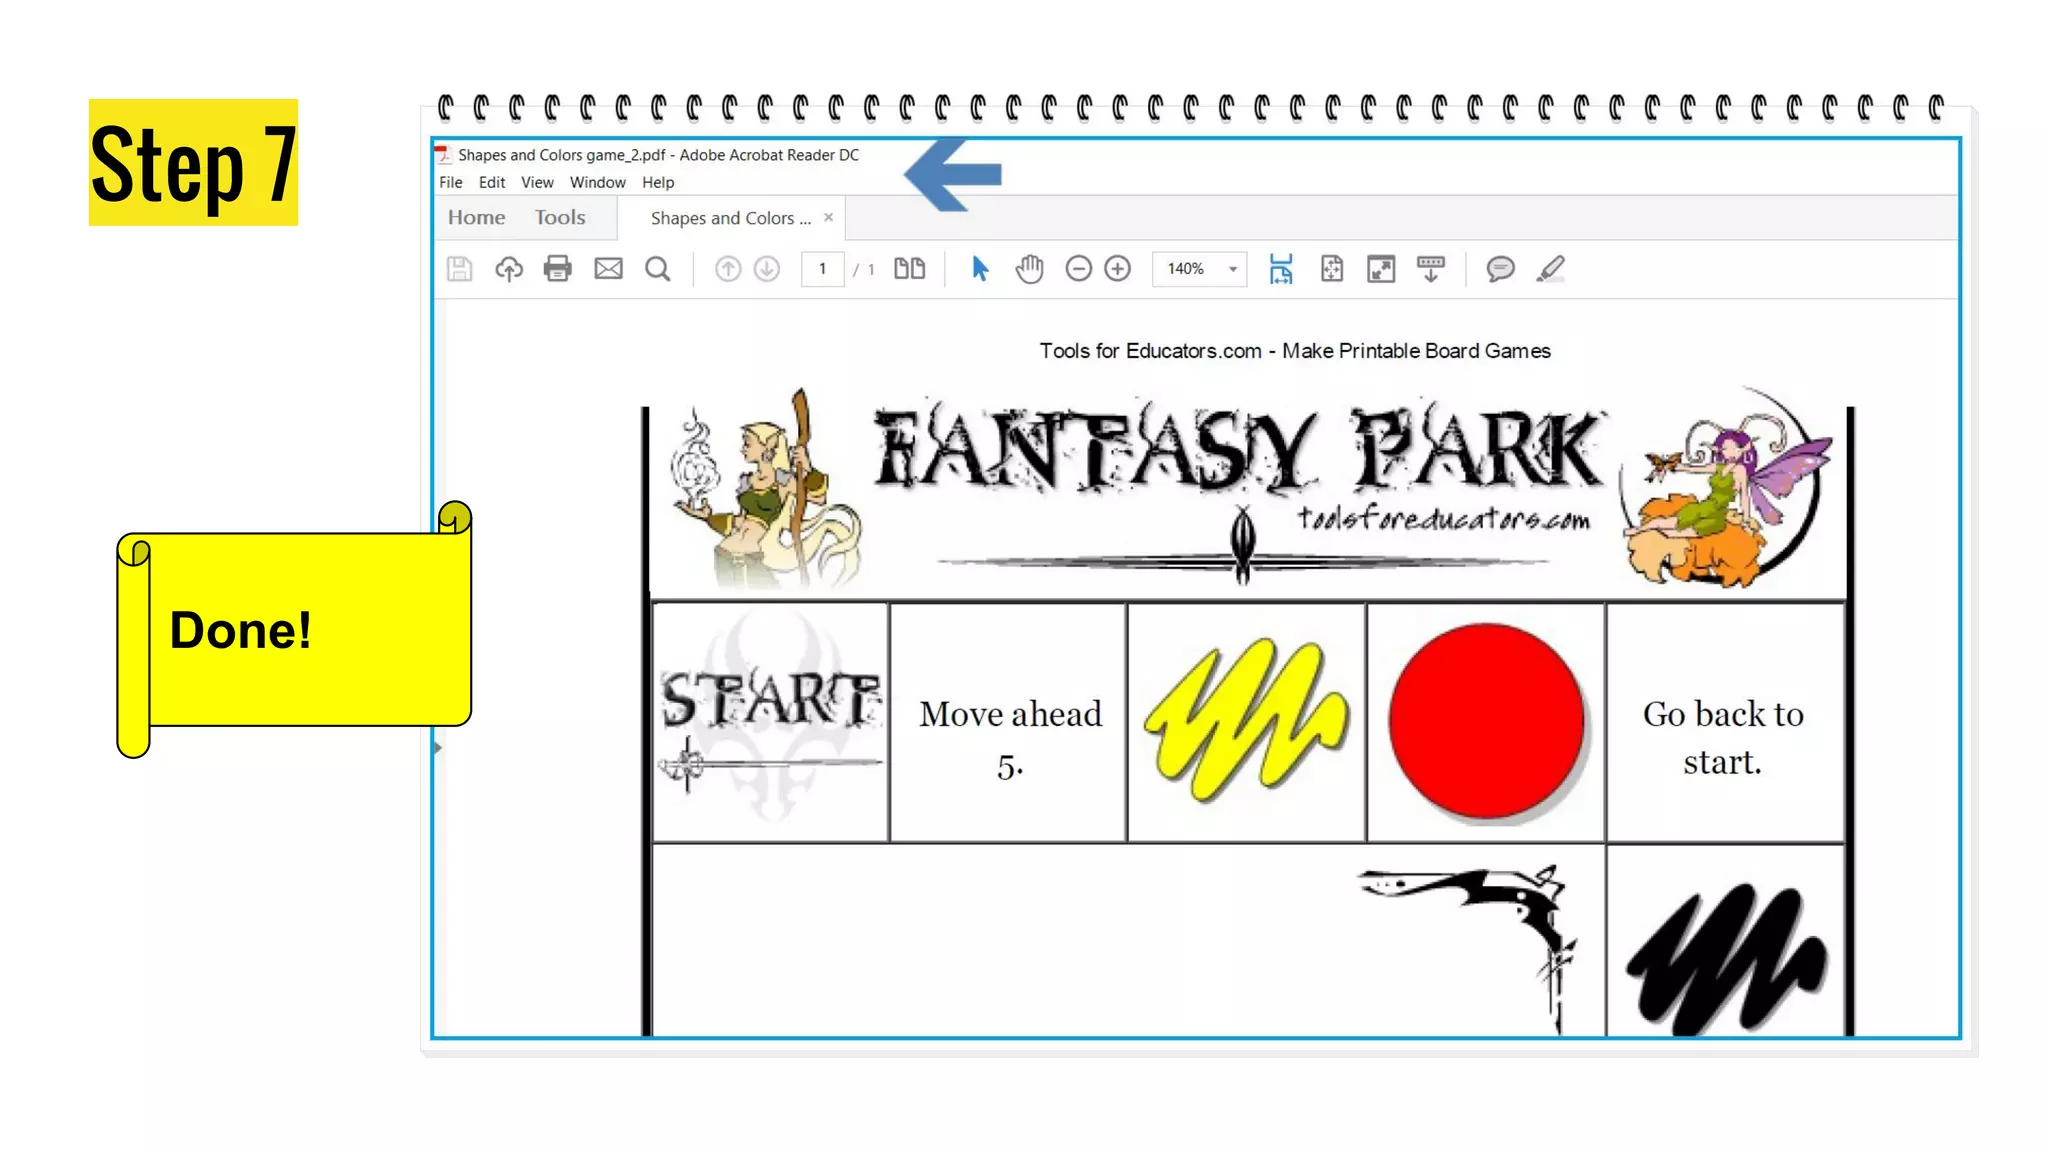Screen dimensions: 2048x1152
Task: Go to the Home view
Action: 476,217
